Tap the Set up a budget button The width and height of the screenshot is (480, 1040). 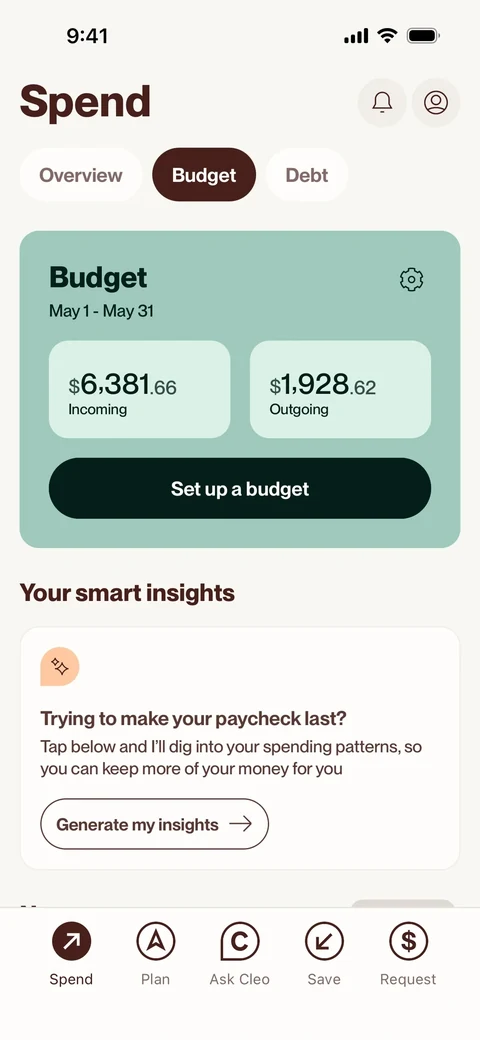click(x=240, y=489)
